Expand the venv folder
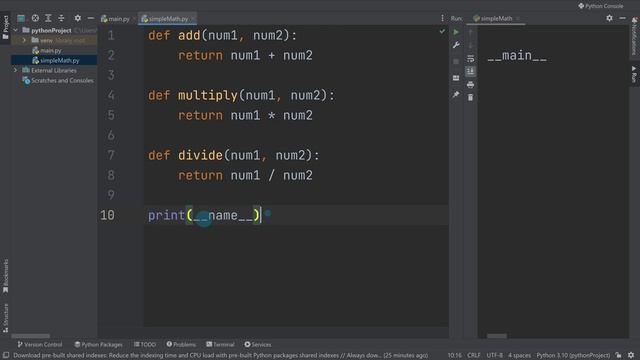 (x=24, y=40)
